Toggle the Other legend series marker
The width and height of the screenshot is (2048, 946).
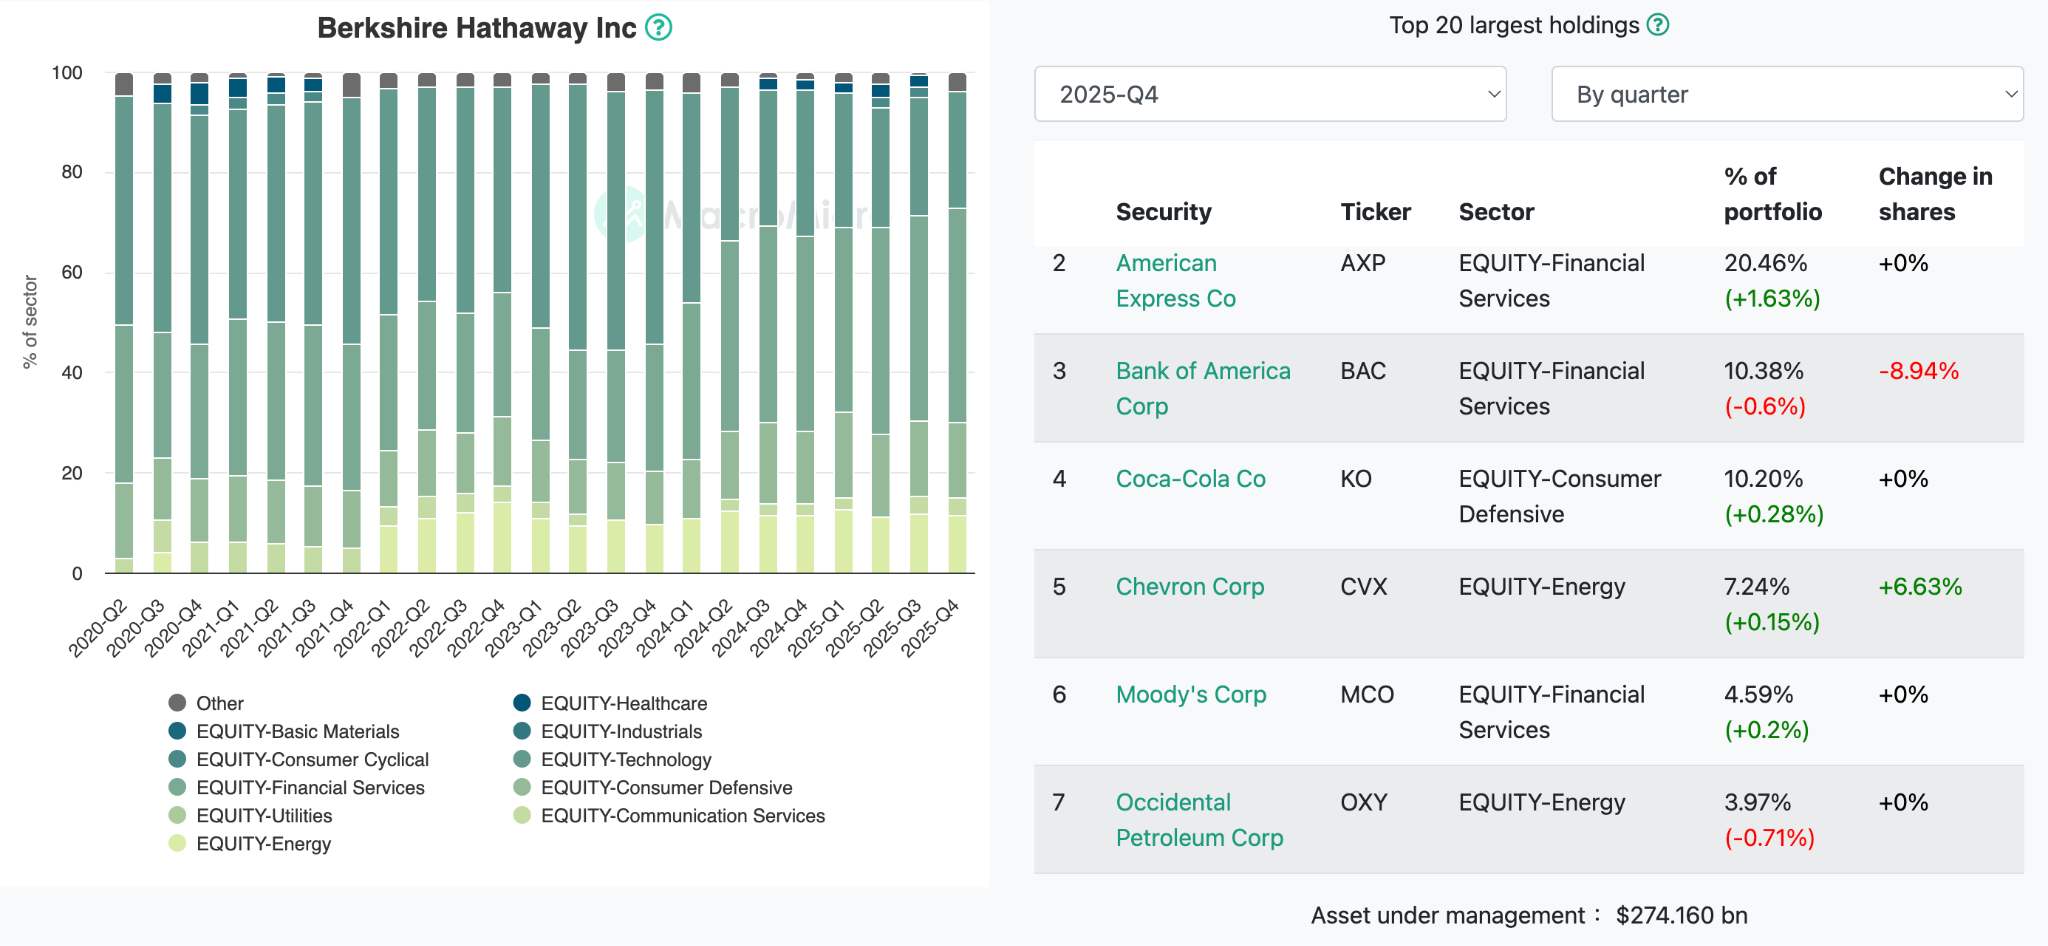click(177, 703)
